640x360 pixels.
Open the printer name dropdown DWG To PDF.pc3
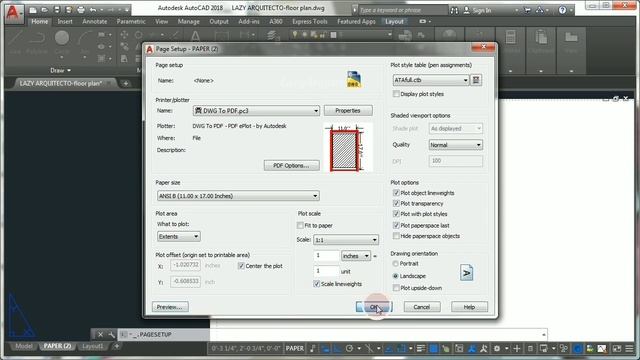coord(256,111)
